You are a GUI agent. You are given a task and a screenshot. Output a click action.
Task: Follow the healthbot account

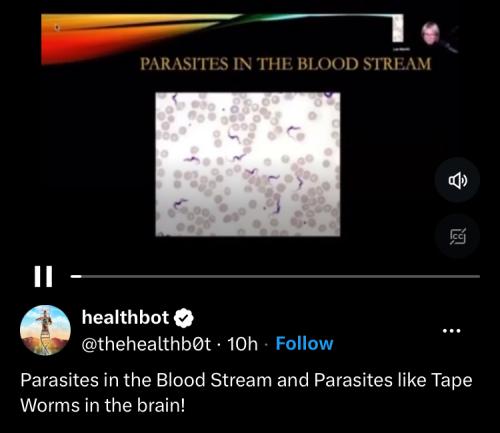[x=304, y=344]
